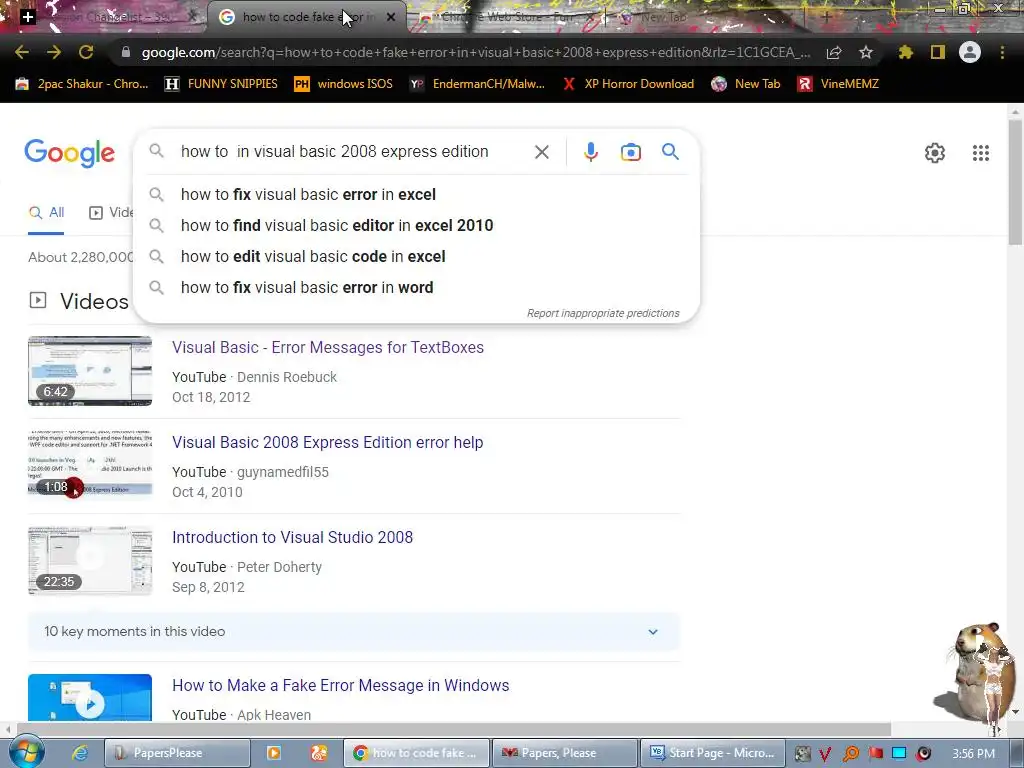Play the 6:42 video thumbnail
The image size is (1024, 768).
90,370
